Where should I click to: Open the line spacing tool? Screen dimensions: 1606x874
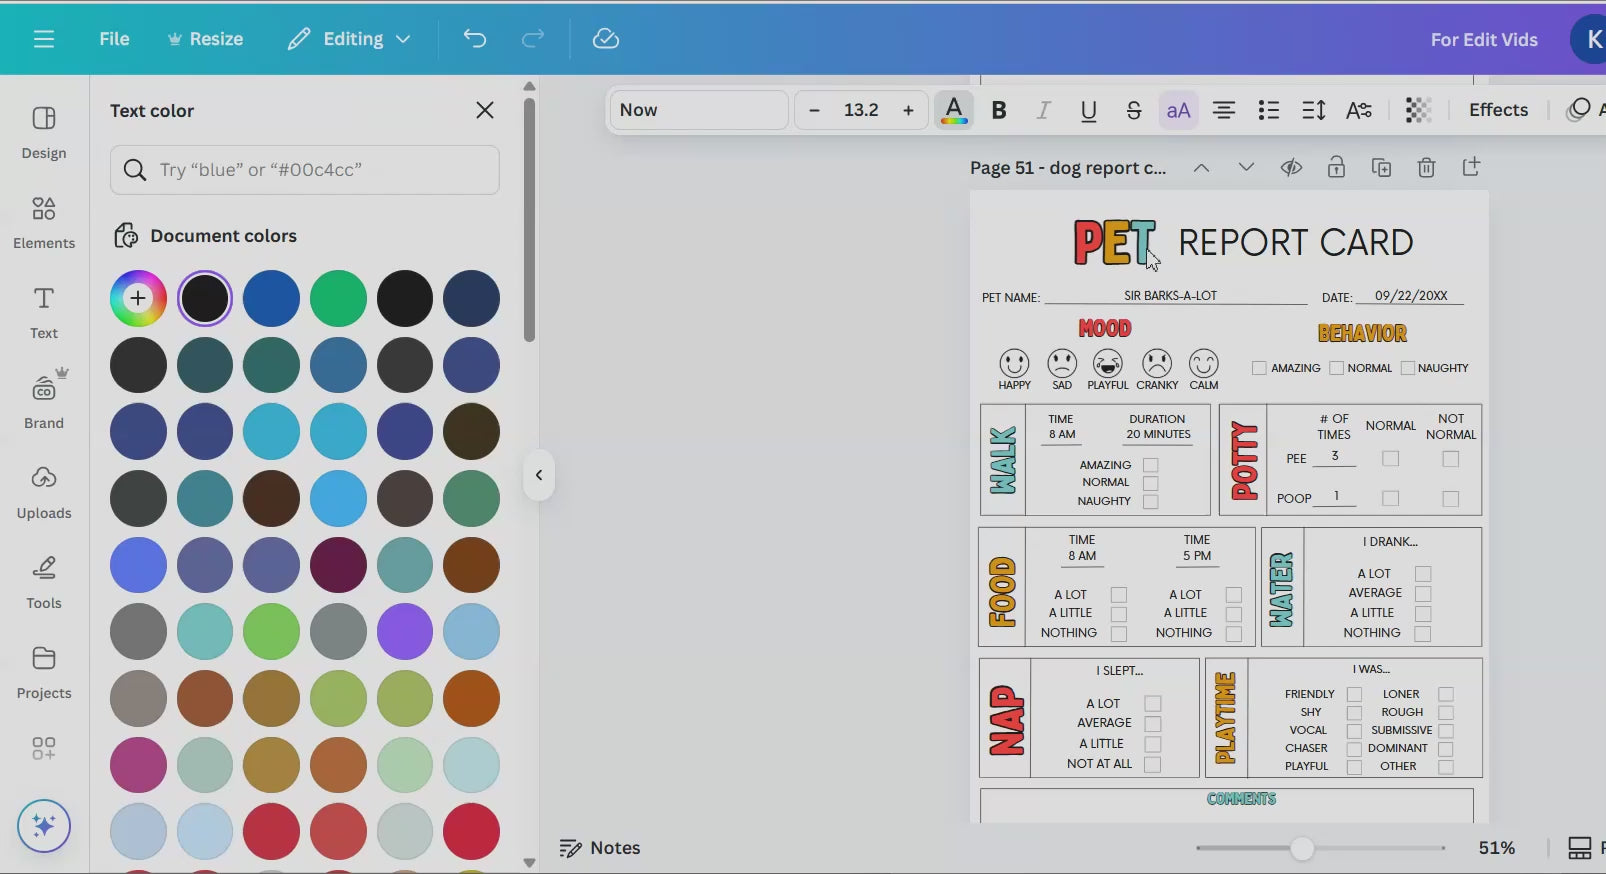1313,110
